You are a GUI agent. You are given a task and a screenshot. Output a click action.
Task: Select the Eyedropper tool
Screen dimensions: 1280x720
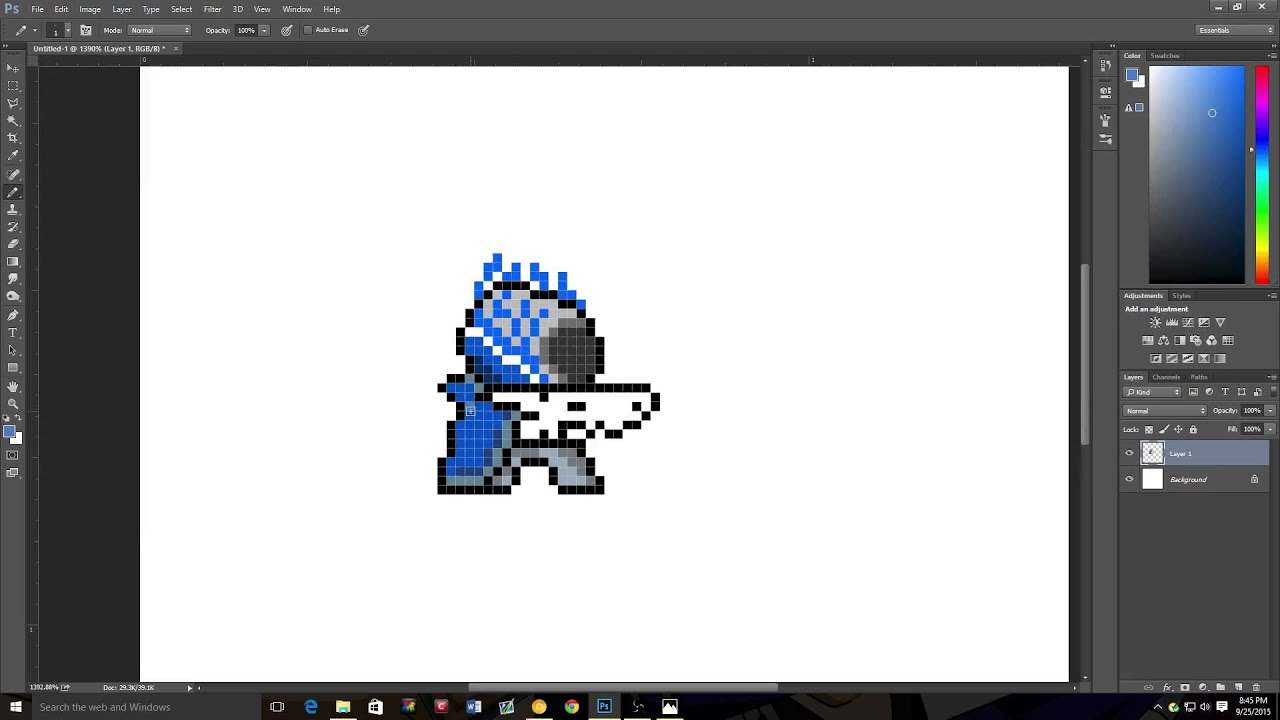[13, 156]
